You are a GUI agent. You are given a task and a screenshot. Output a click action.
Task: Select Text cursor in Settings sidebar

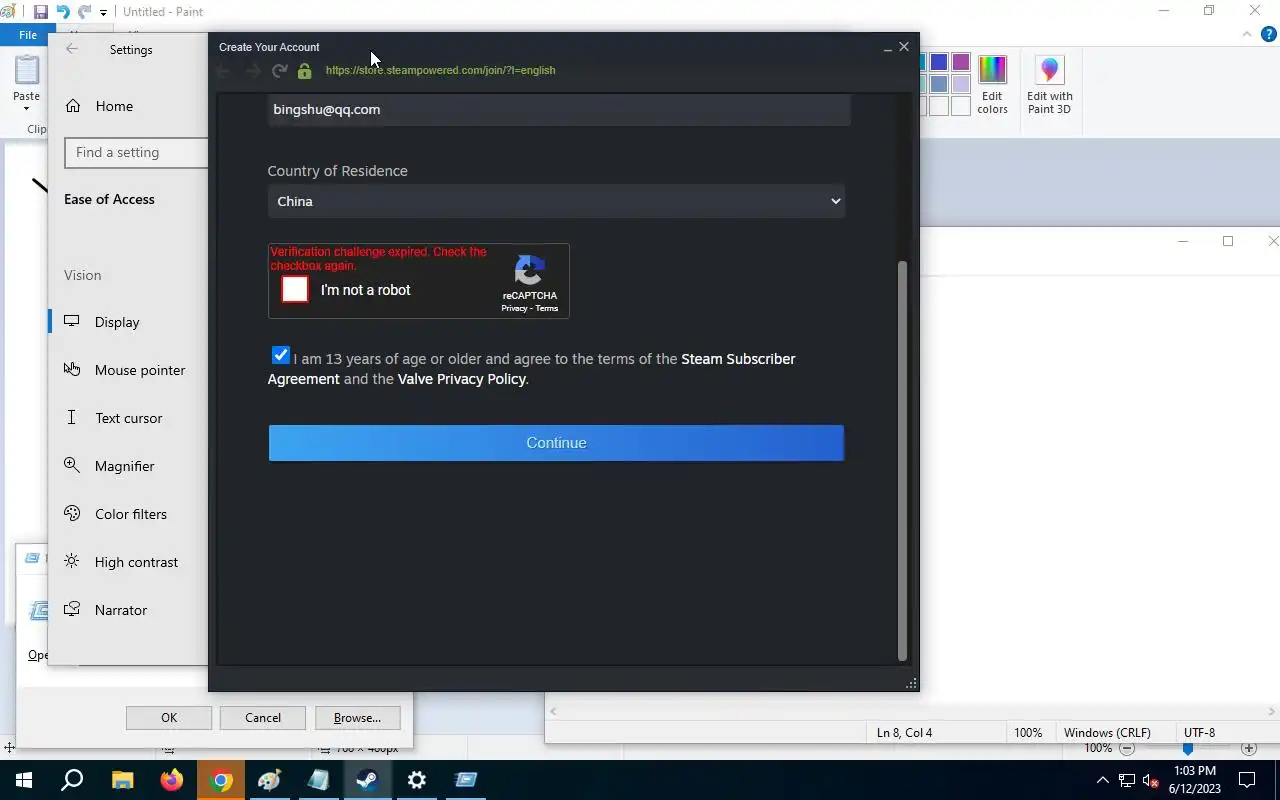(128, 418)
